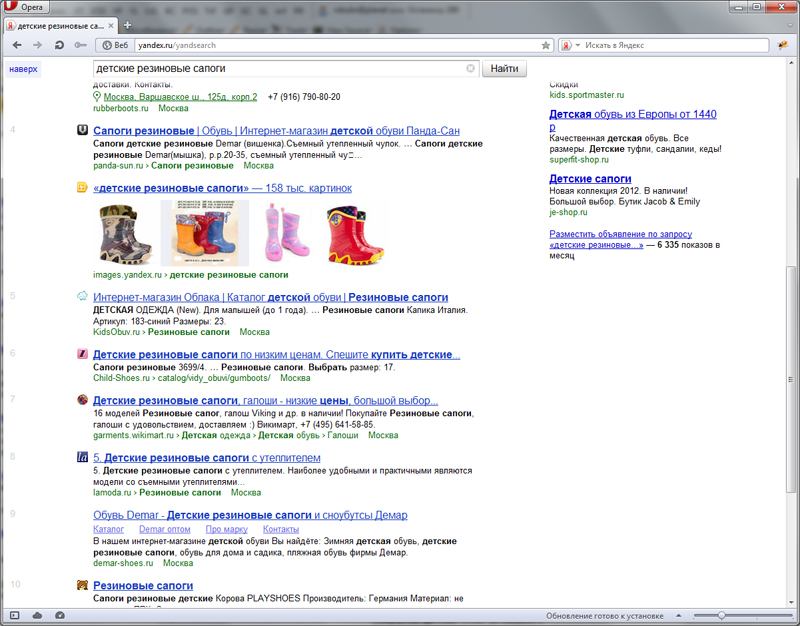Open the Opera main menu button
Screen dimensions: 800x626
tap(26, 7)
